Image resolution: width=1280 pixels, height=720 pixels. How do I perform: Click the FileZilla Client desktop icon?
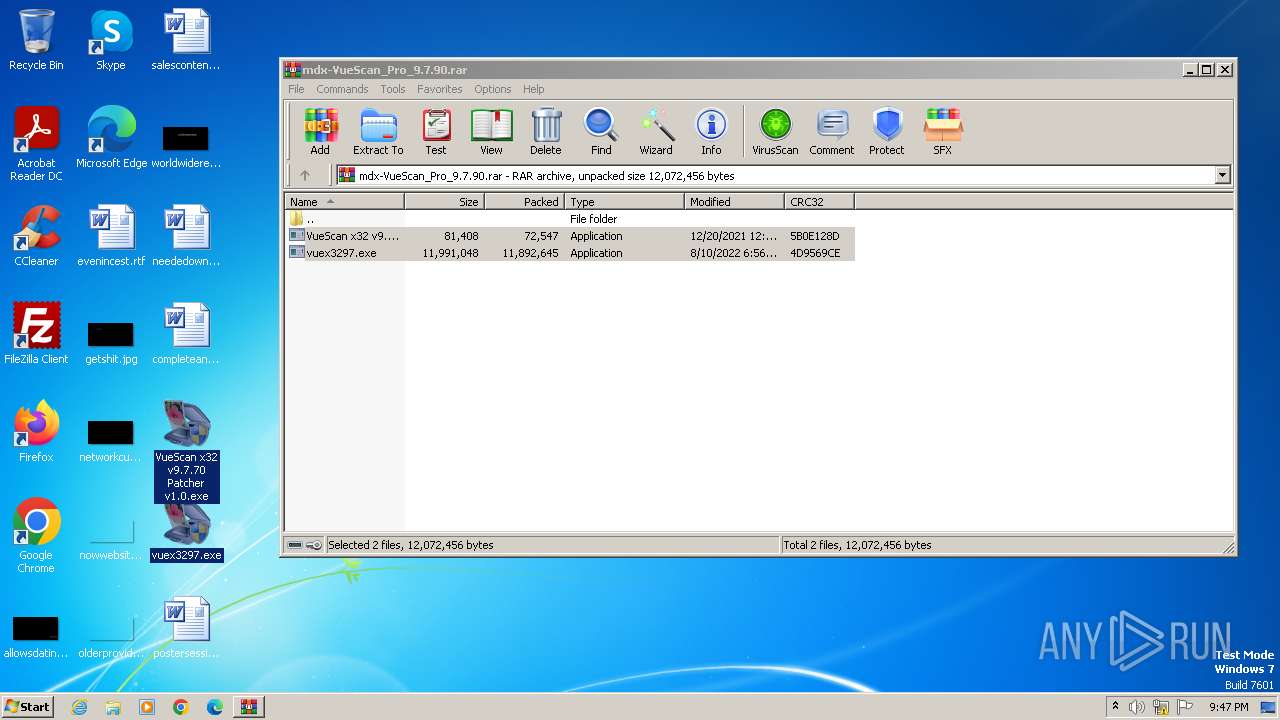click(x=36, y=334)
